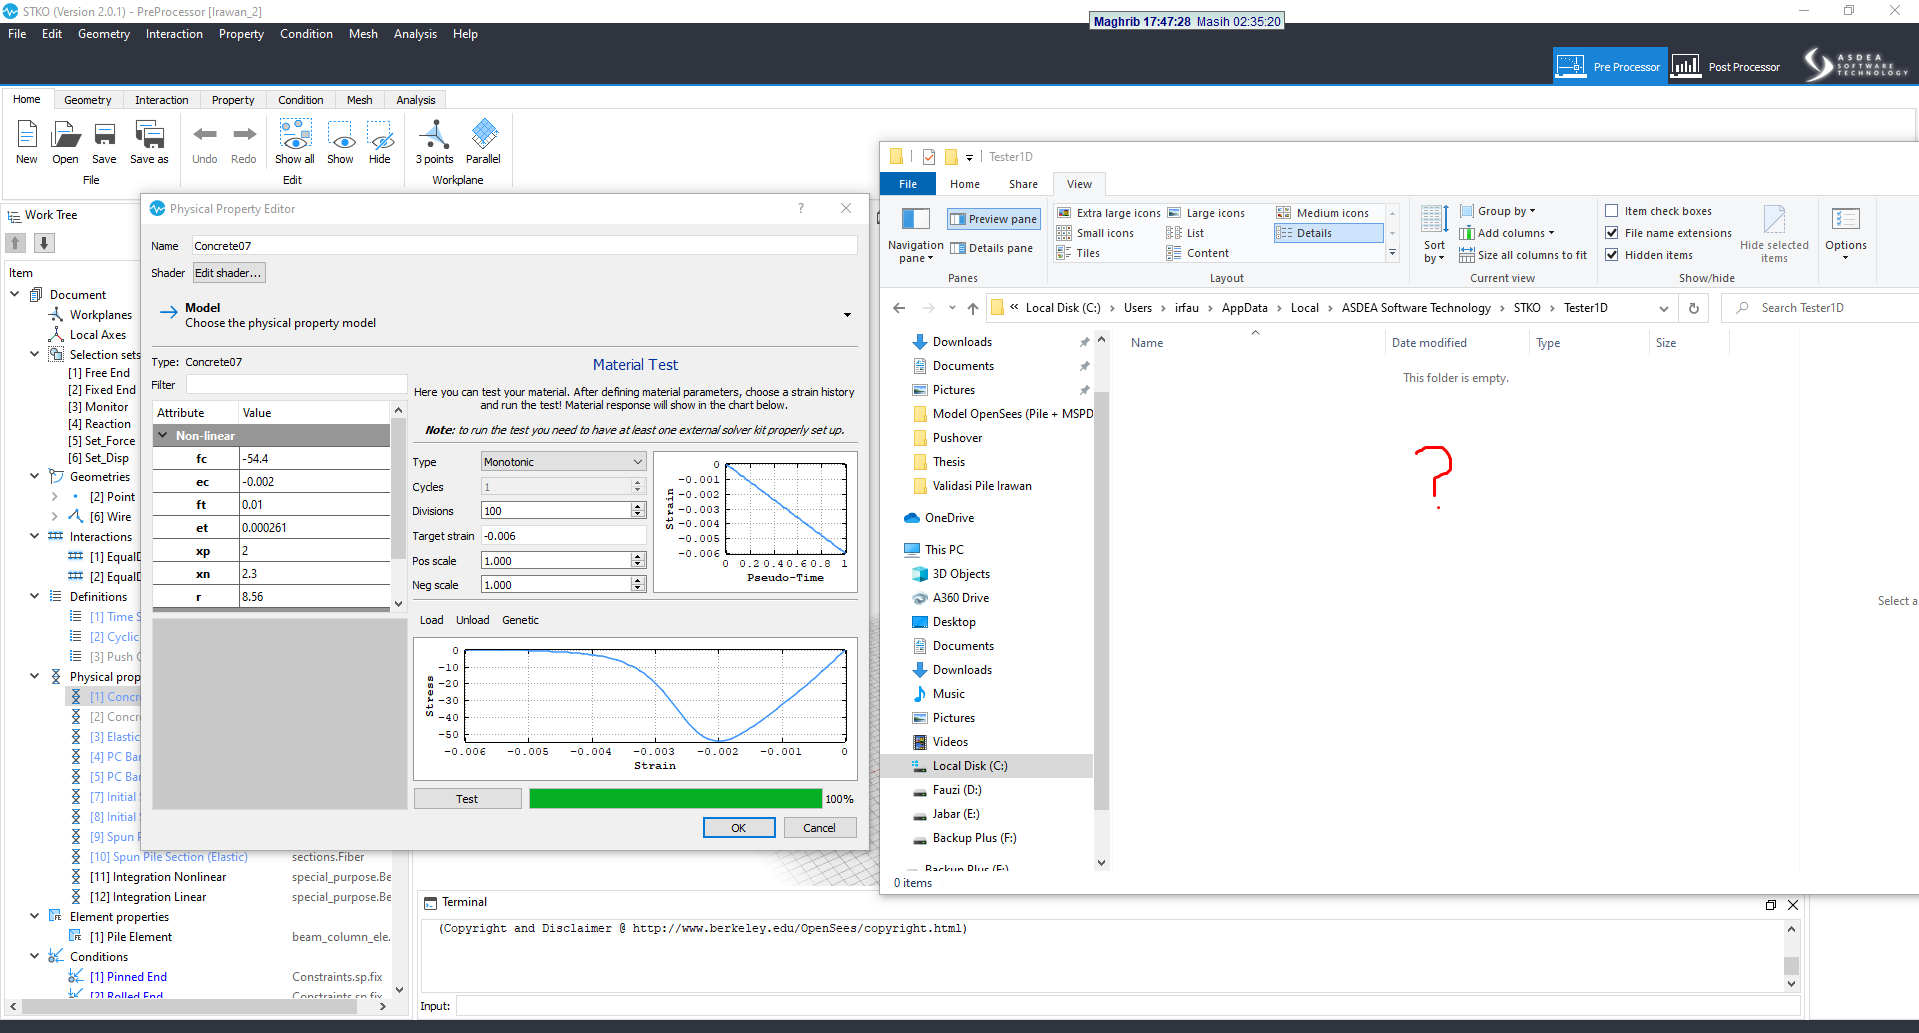Collapse the Selection sets tree node

click(35, 354)
